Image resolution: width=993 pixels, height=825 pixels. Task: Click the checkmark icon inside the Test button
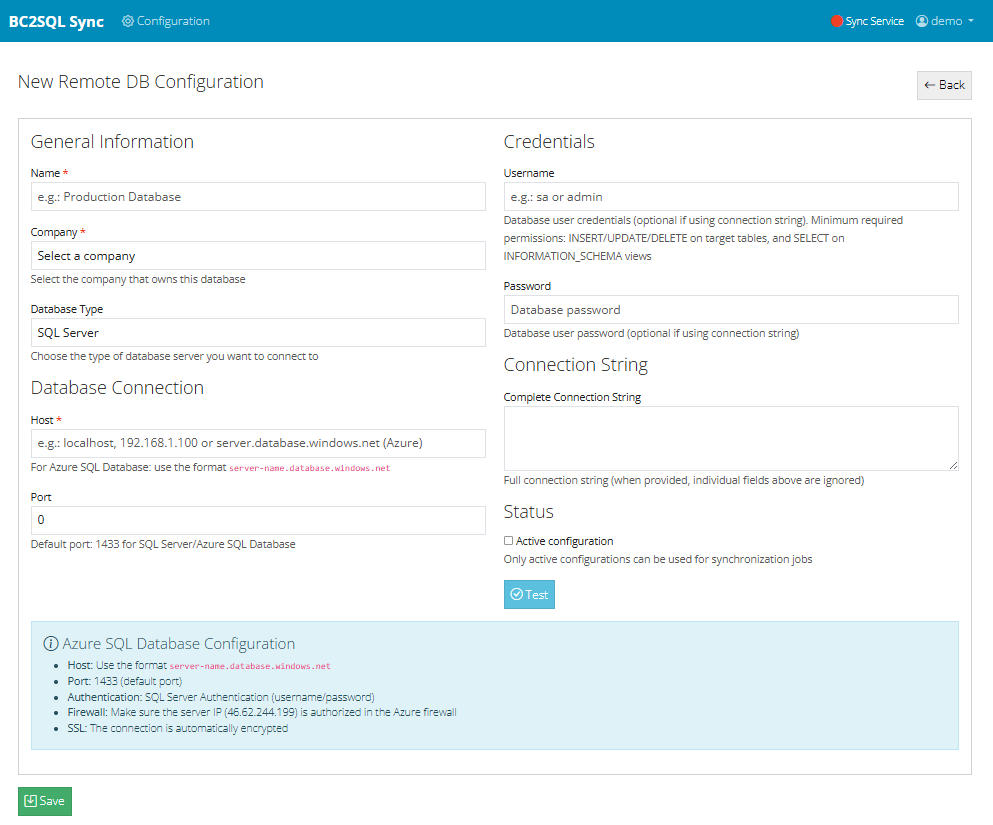516,593
